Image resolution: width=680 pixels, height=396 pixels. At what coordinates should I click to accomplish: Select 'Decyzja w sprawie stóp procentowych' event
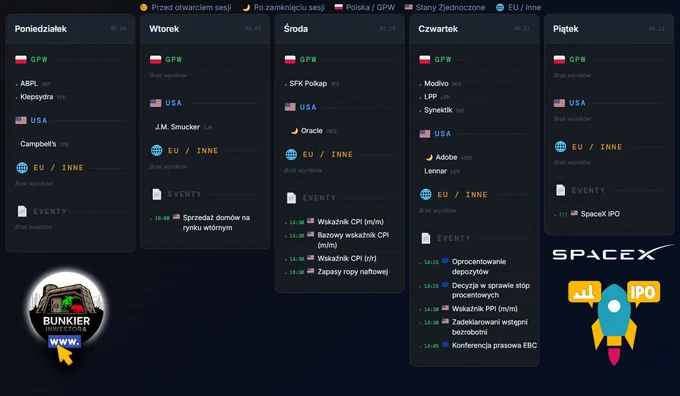[x=490, y=290]
